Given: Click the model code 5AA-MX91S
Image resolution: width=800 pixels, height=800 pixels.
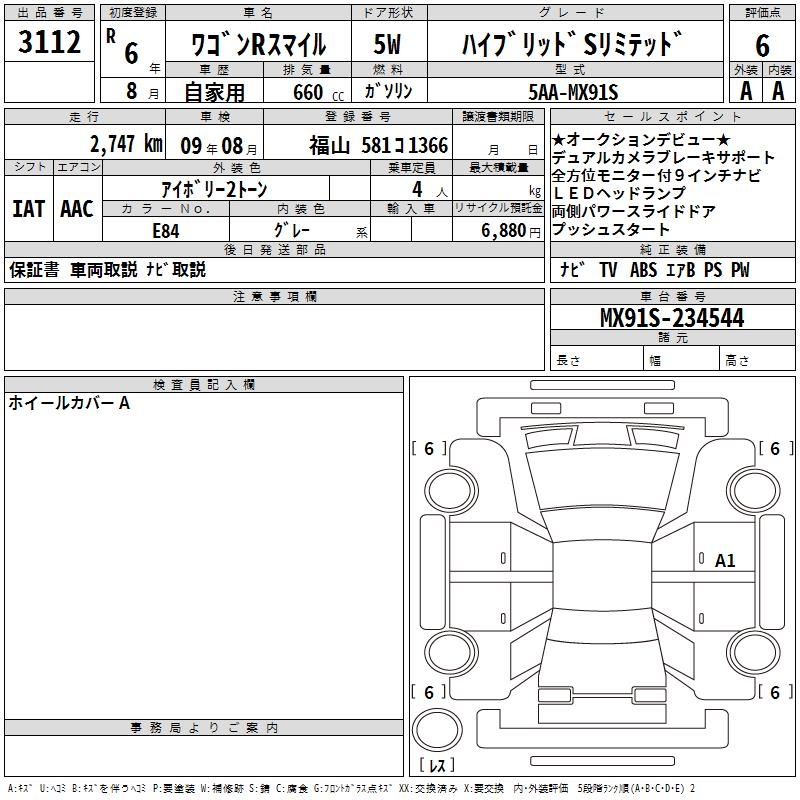Looking at the screenshot, I should point(573,92).
